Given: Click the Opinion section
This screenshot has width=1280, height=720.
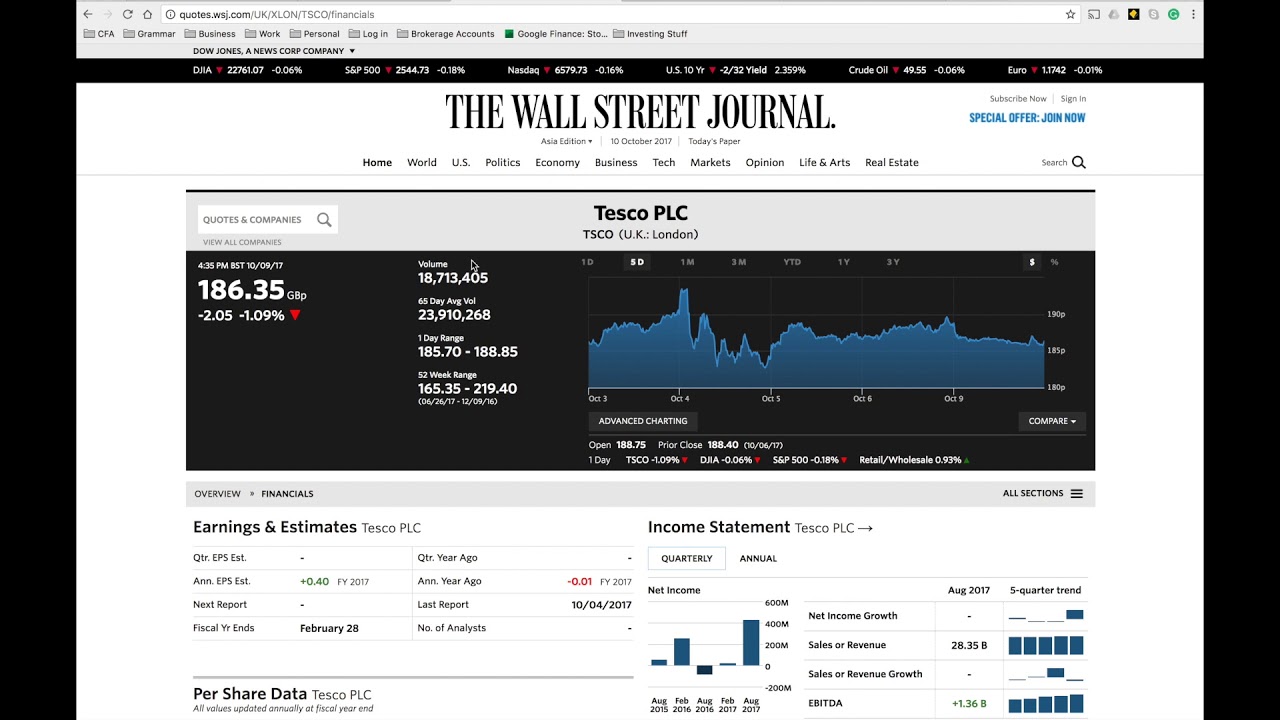Looking at the screenshot, I should tap(765, 162).
